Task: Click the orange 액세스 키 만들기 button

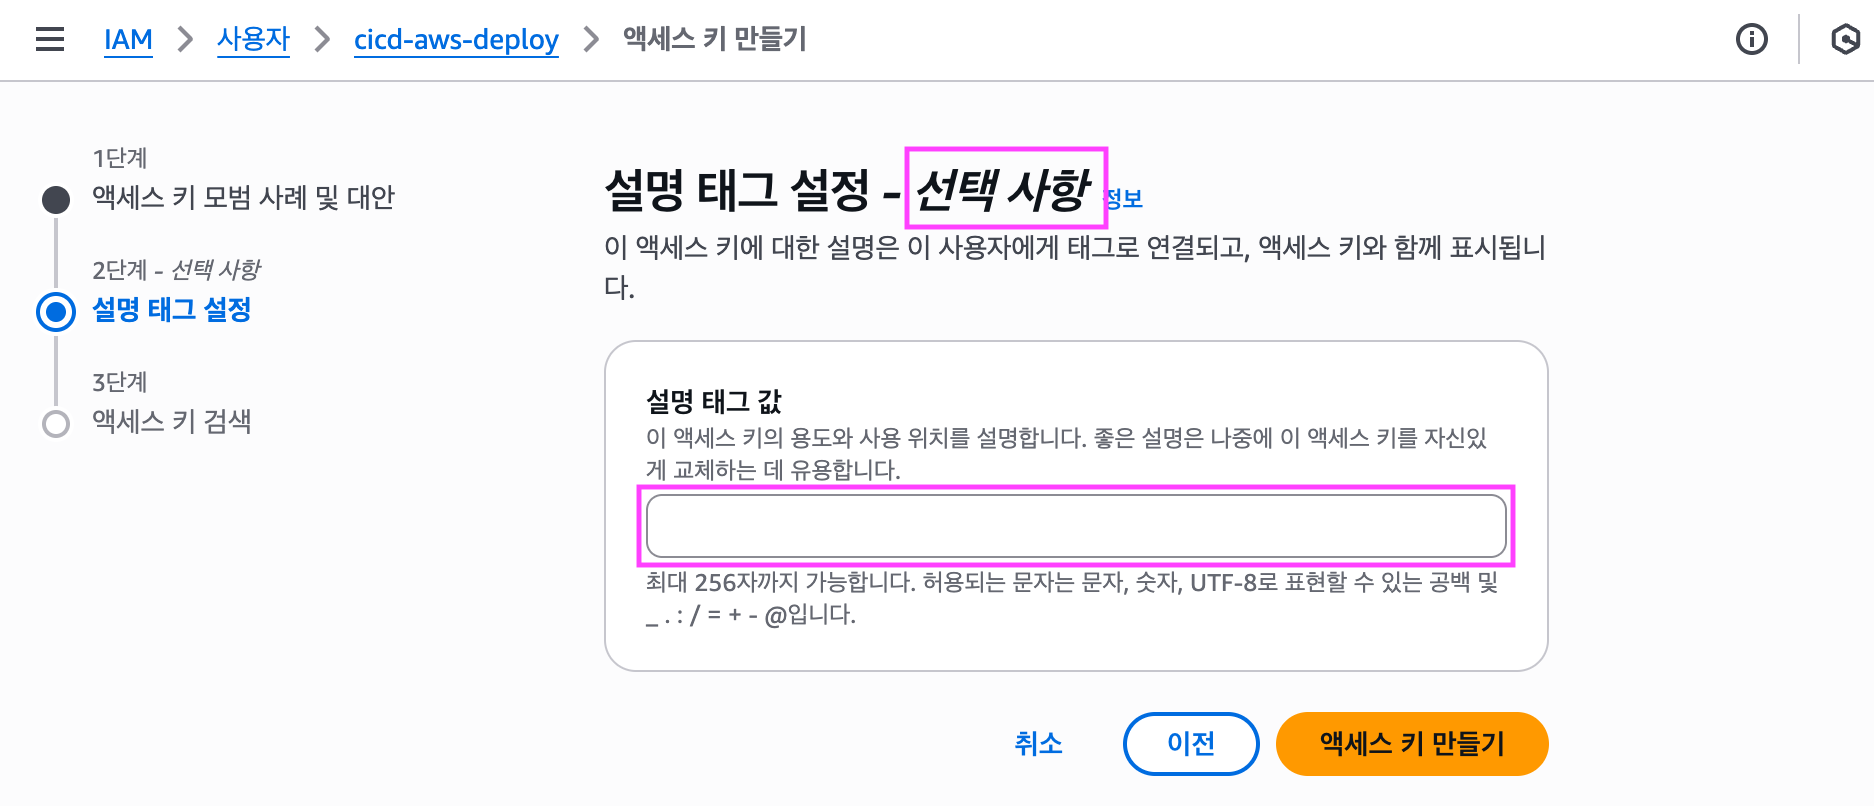Action: pyautogui.click(x=1411, y=744)
